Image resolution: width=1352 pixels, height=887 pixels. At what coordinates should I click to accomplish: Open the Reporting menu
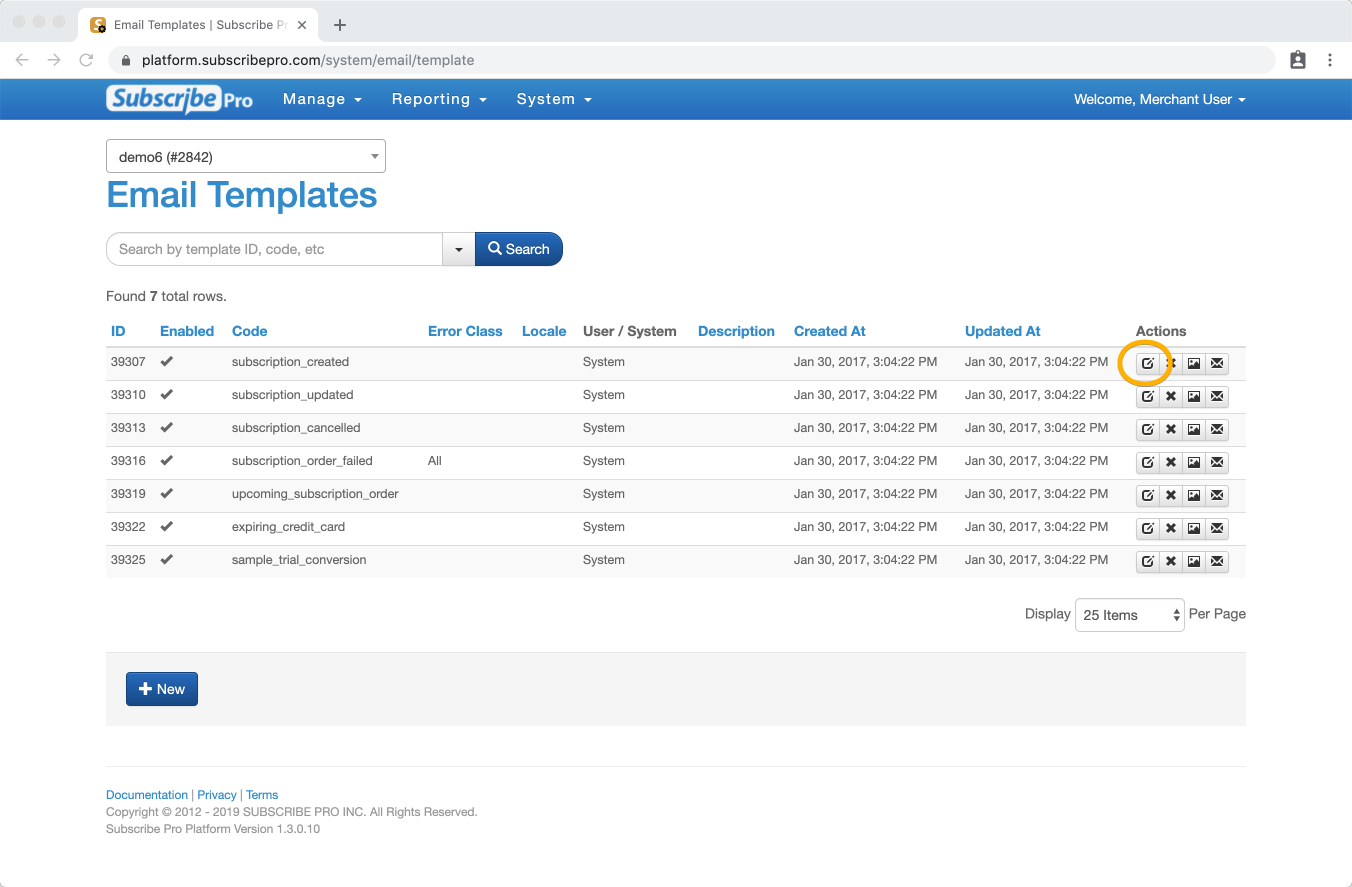pos(439,99)
